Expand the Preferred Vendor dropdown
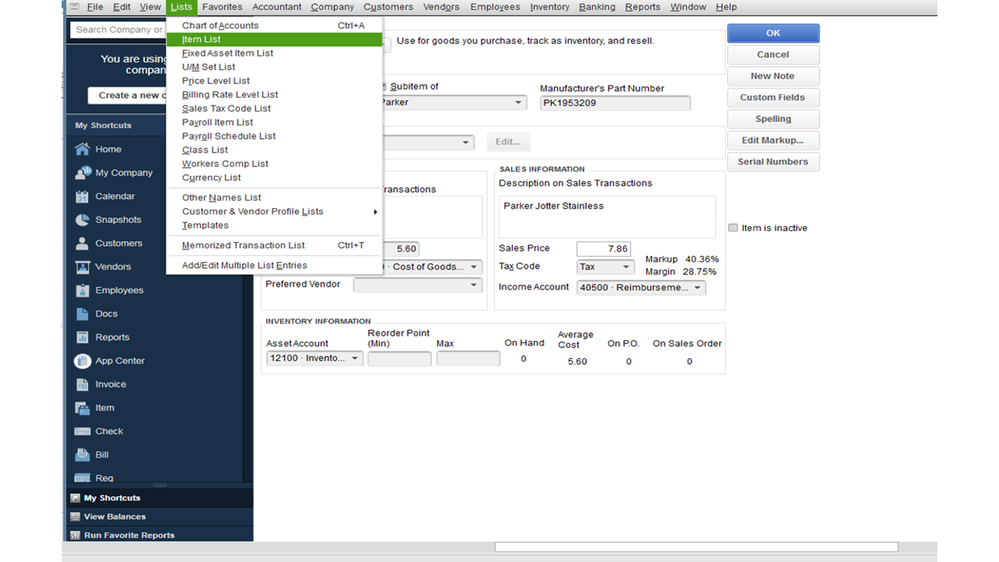The width and height of the screenshot is (999, 562). pos(473,285)
